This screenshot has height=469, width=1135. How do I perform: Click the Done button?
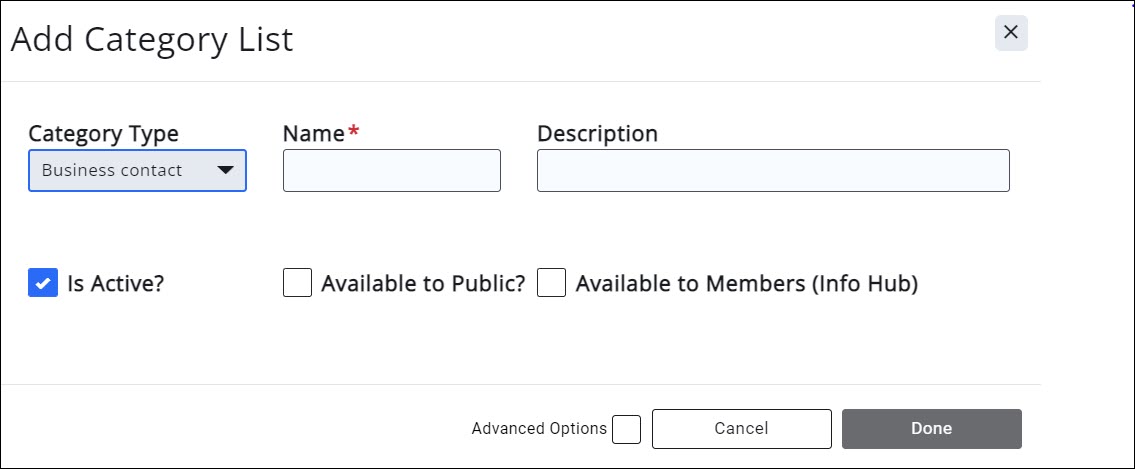[x=931, y=429]
